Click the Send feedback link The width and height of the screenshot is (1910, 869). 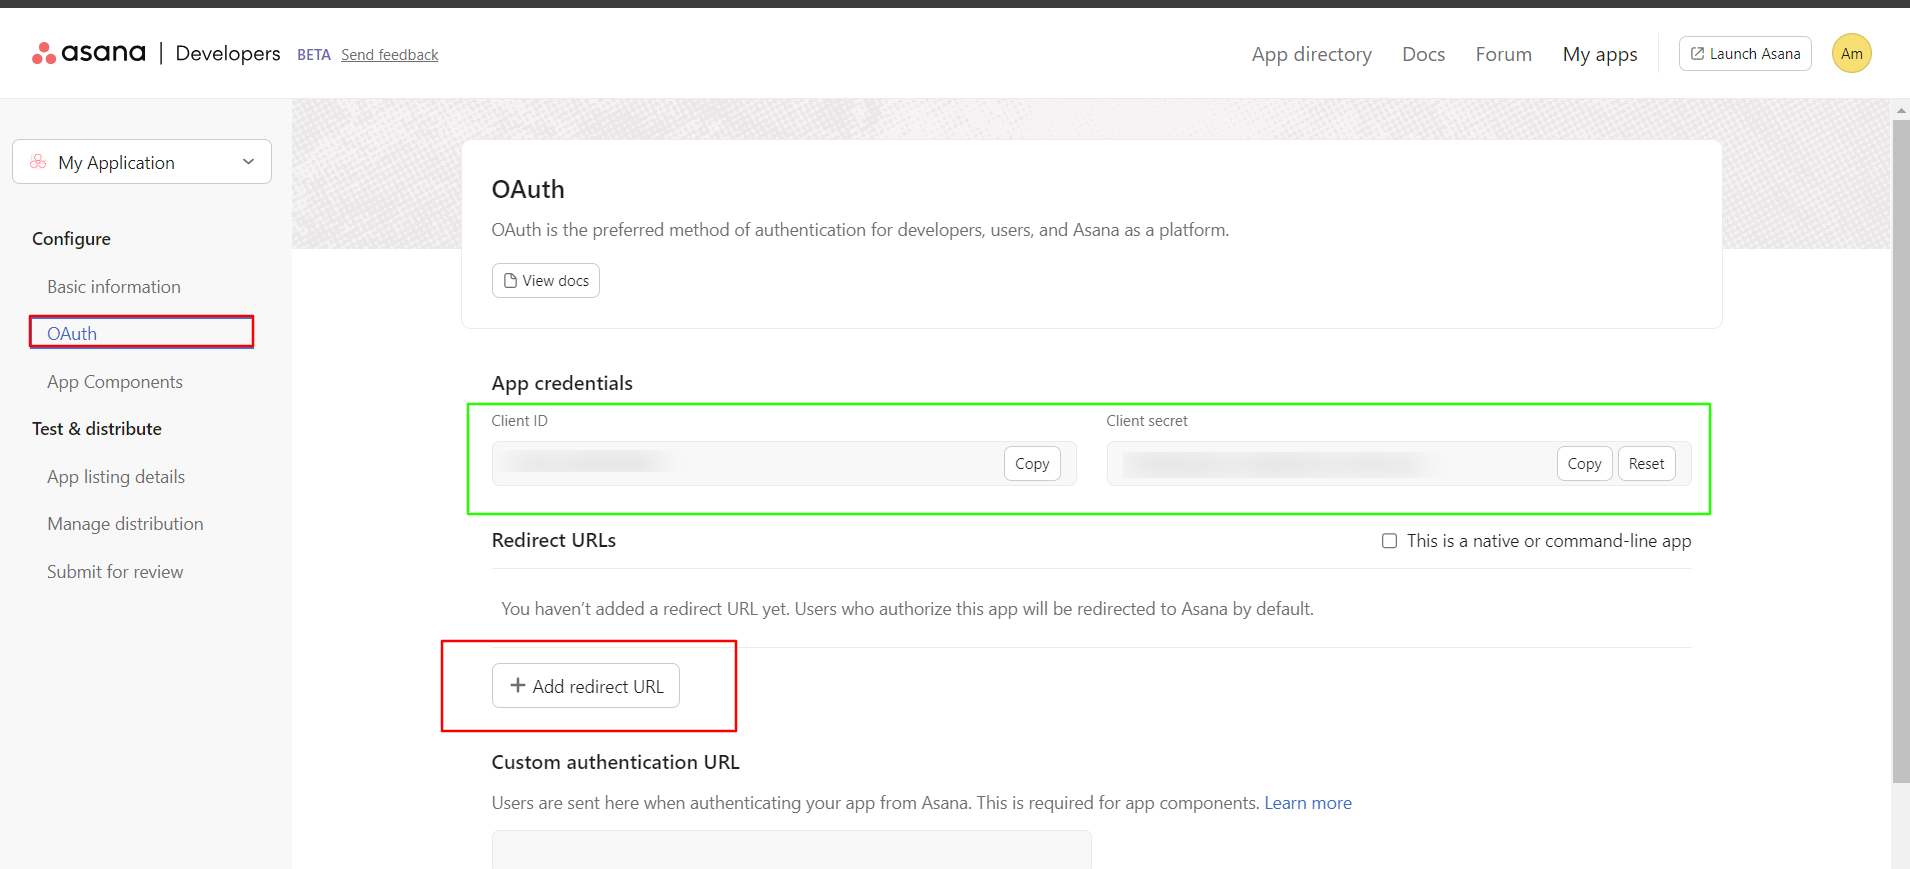(x=389, y=55)
